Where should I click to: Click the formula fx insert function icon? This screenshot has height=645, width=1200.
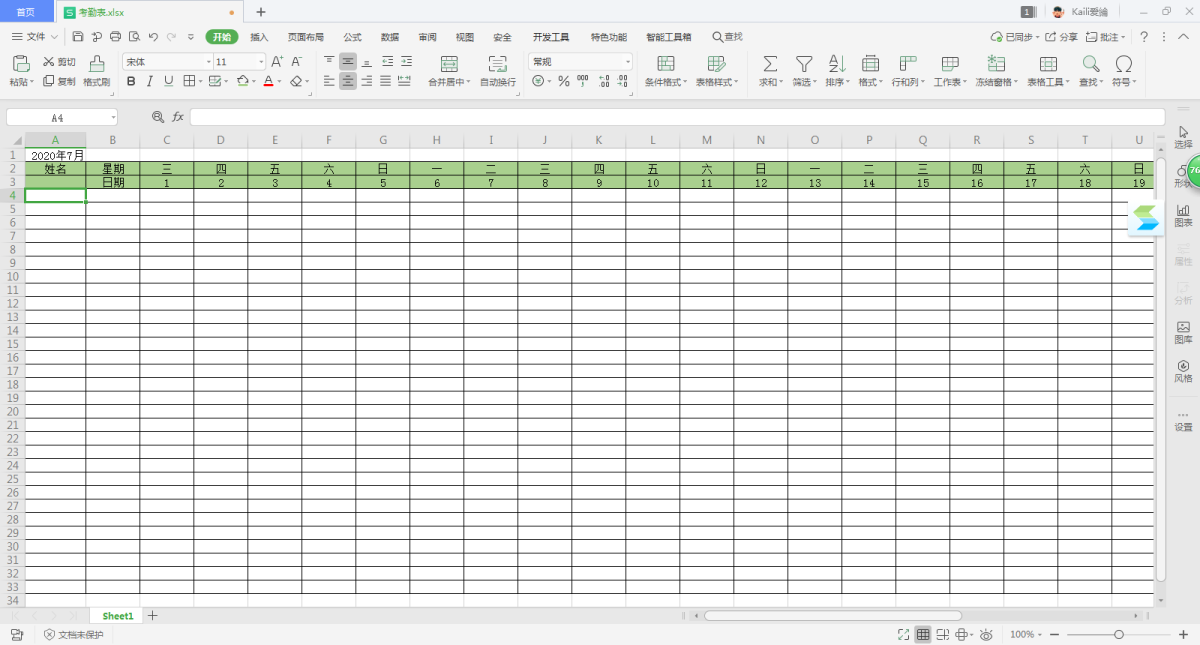(178, 117)
